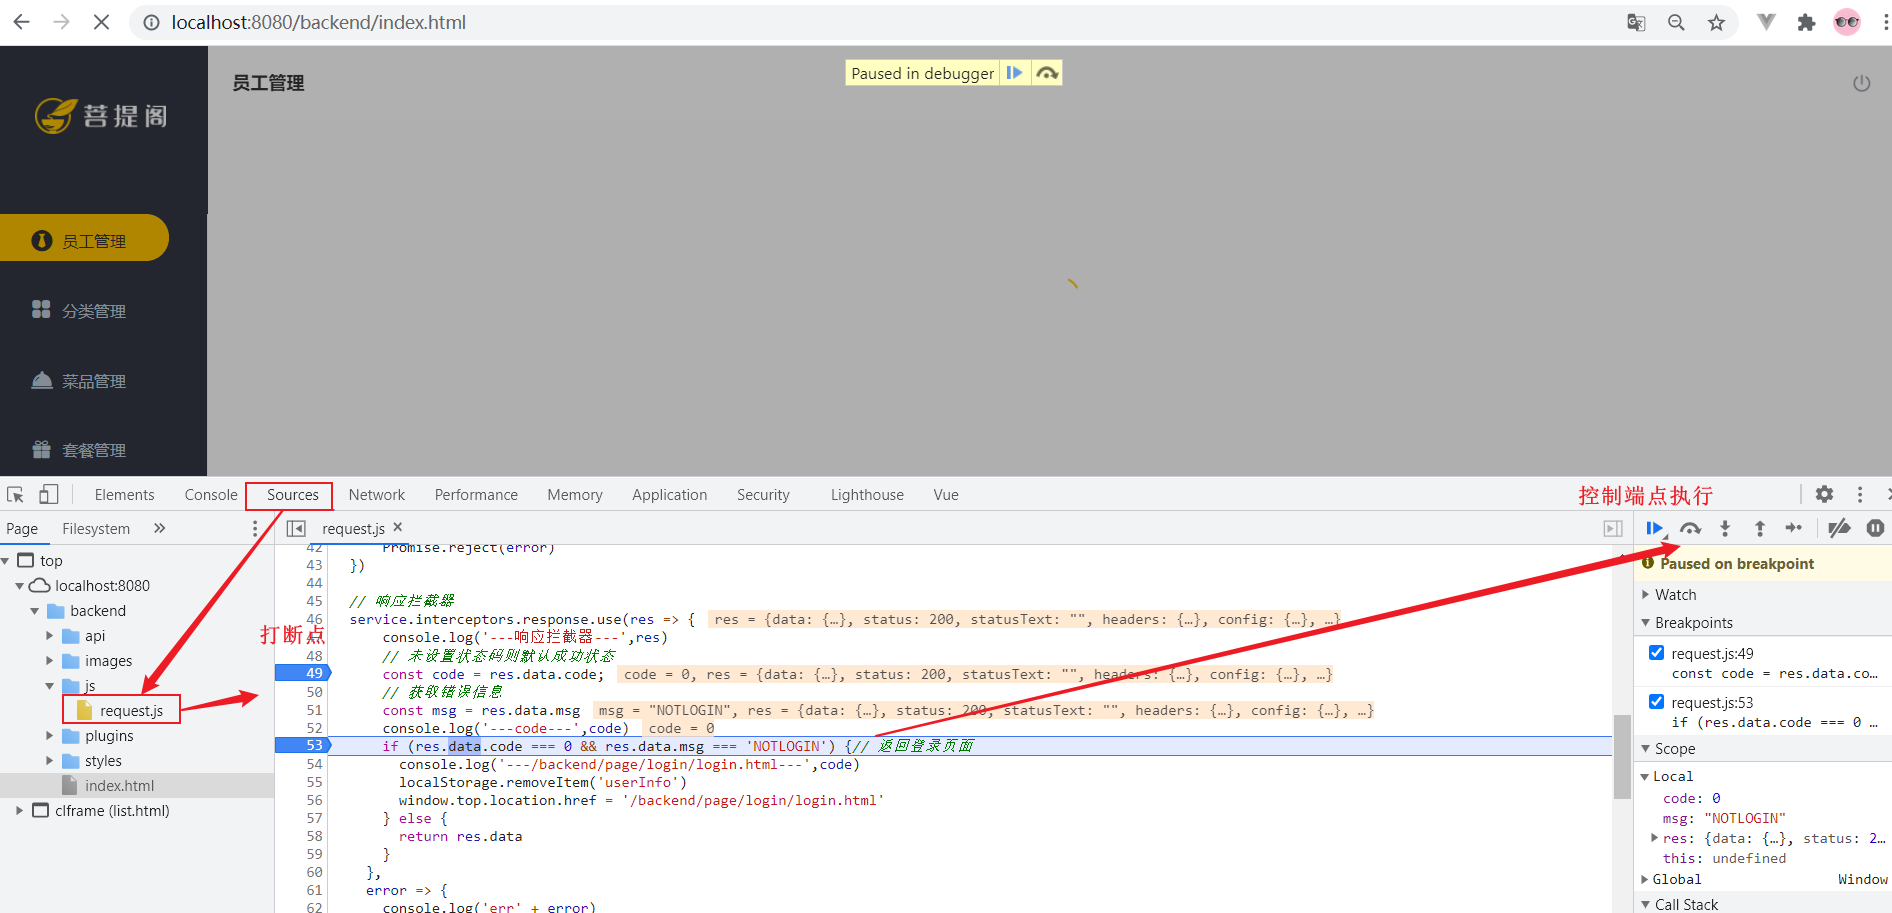Deactivate all breakpoints icon
This screenshot has height=913, width=1892.
point(1839,528)
